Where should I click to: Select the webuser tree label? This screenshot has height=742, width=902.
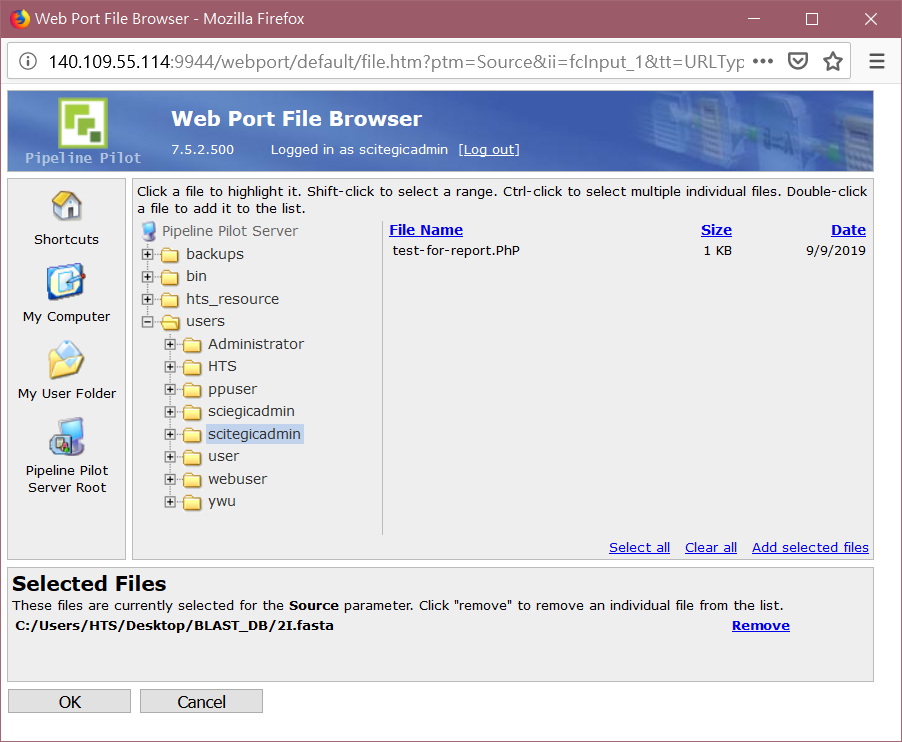[238, 479]
